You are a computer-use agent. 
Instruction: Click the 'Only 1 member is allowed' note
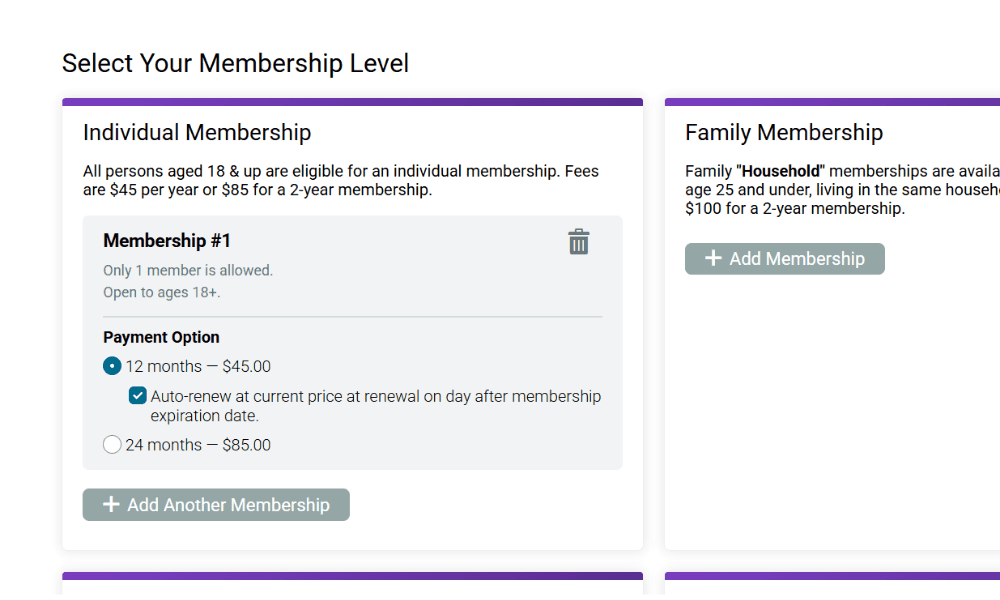click(x=188, y=270)
